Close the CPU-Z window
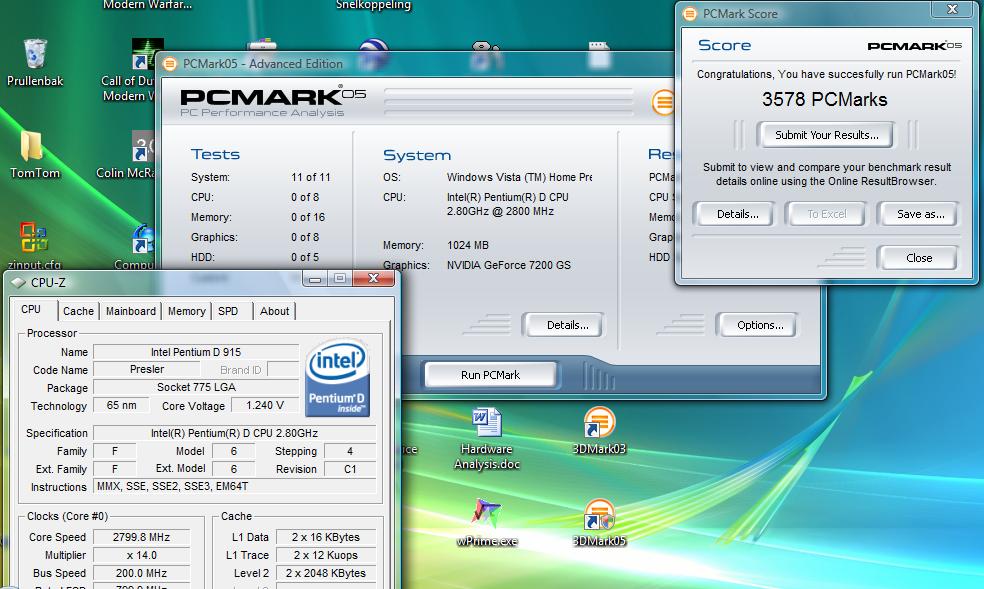 pyautogui.click(x=373, y=278)
